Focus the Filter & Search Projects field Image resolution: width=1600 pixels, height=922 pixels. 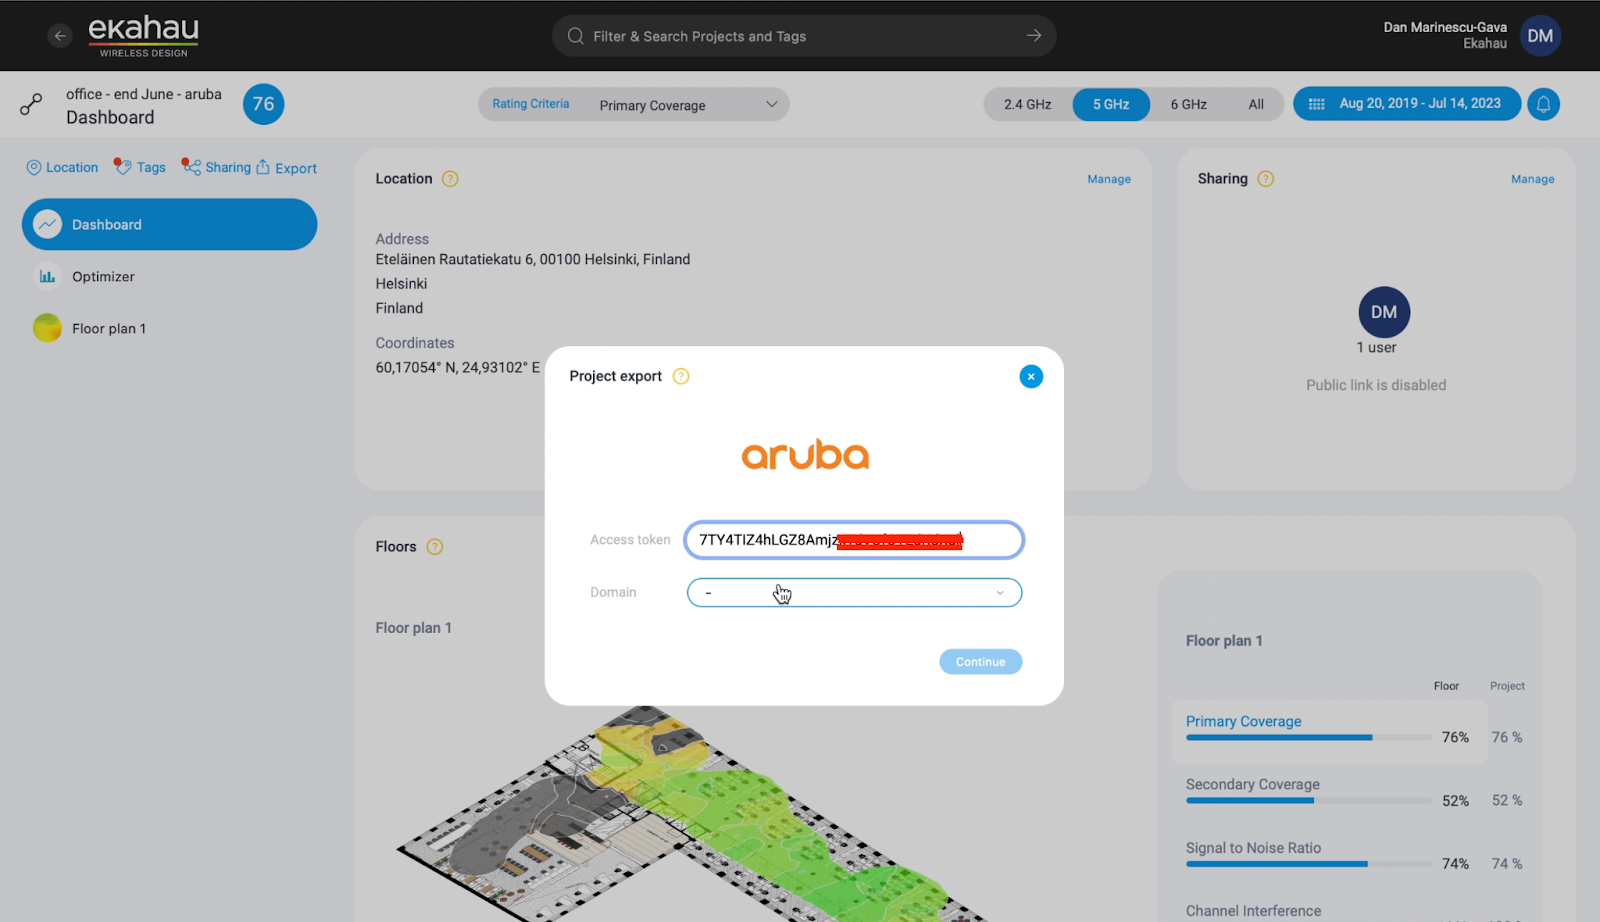pyautogui.click(x=804, y=36)
